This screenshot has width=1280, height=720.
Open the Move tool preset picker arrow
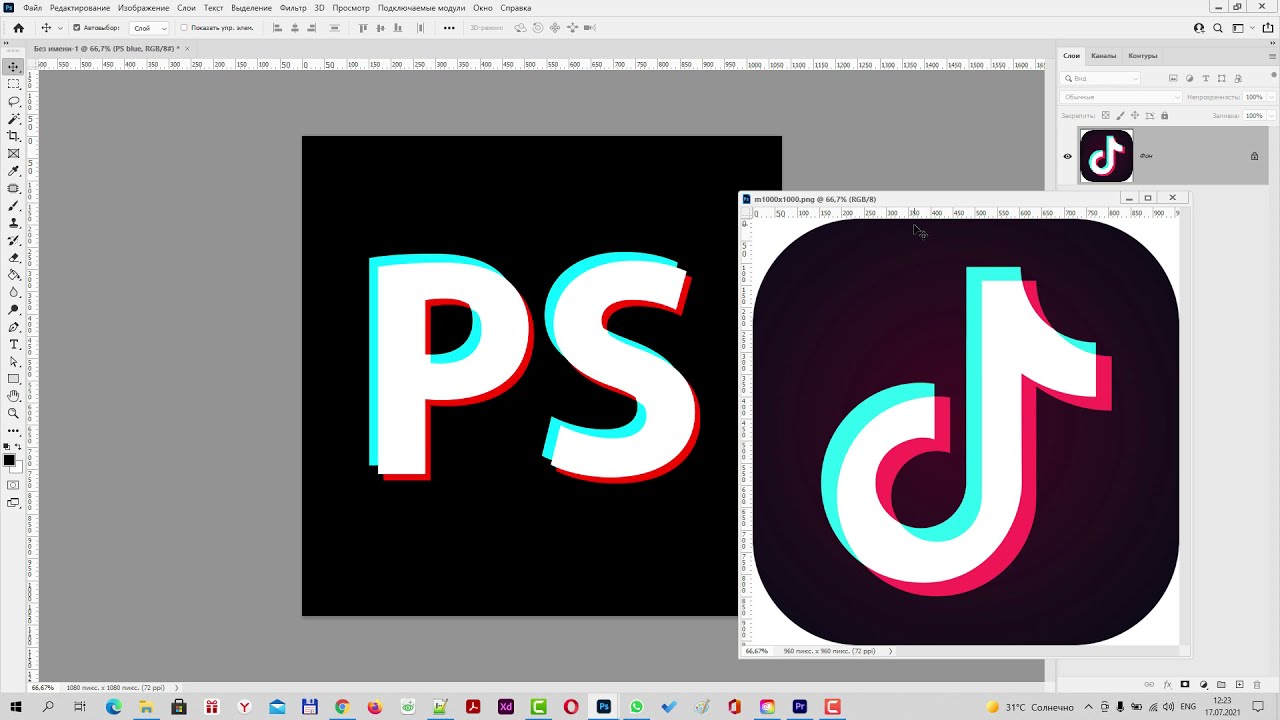(60, 28)
